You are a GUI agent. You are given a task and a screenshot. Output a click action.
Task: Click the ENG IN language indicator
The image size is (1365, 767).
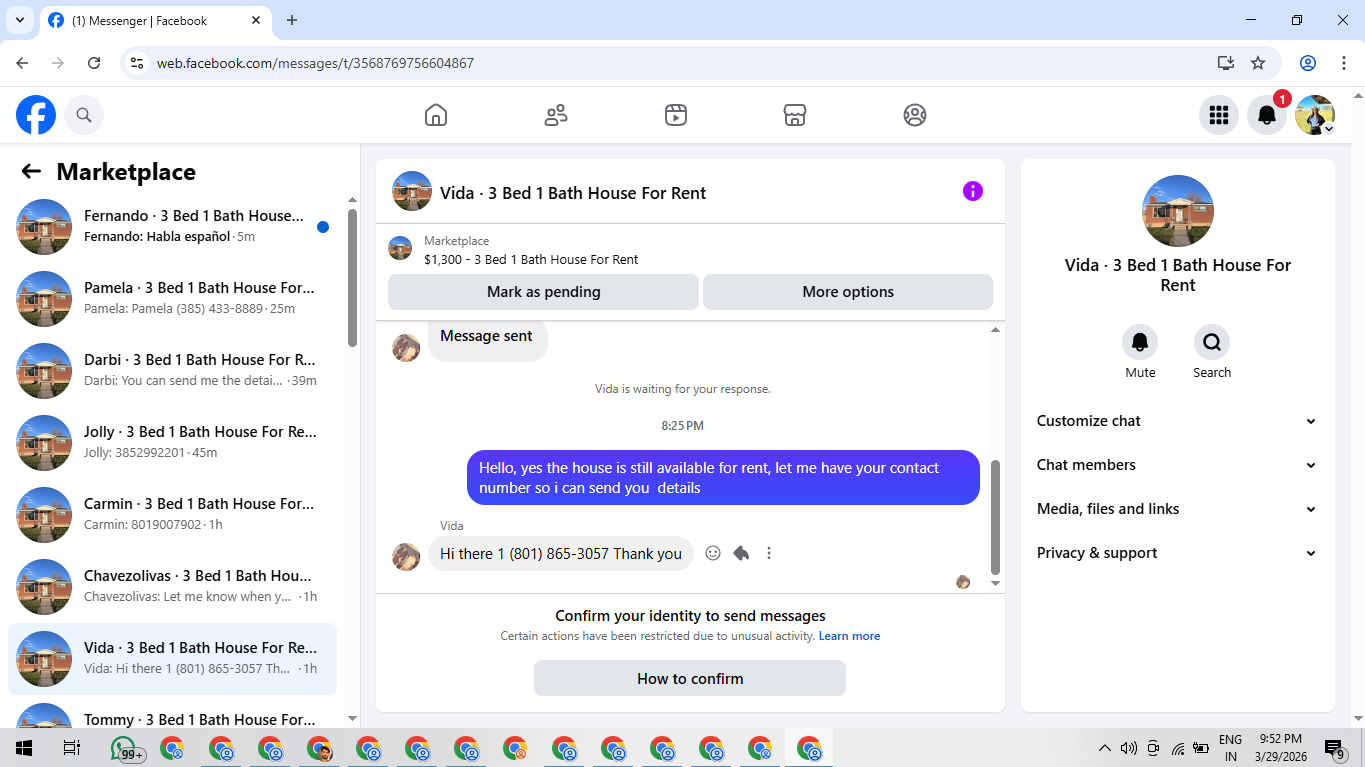[x=1231, y=748]
